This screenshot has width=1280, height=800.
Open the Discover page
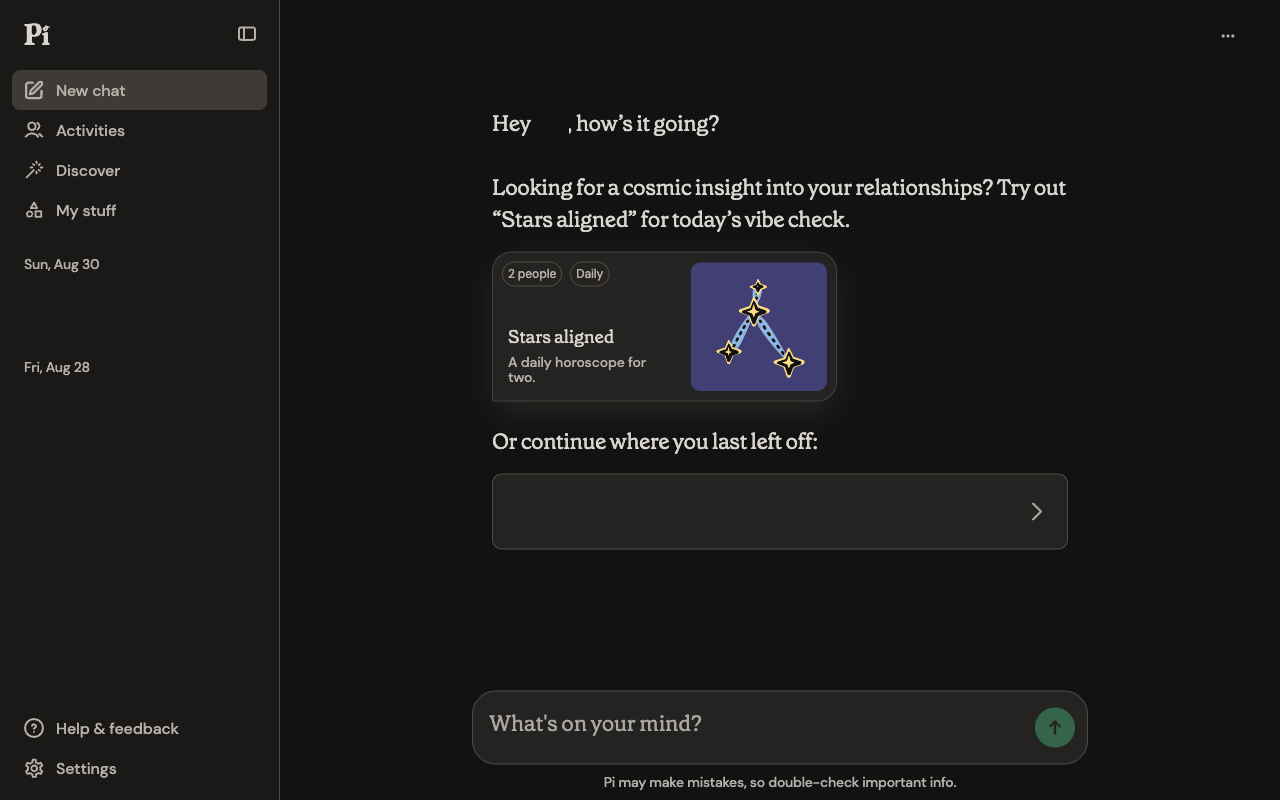point(139,170)
